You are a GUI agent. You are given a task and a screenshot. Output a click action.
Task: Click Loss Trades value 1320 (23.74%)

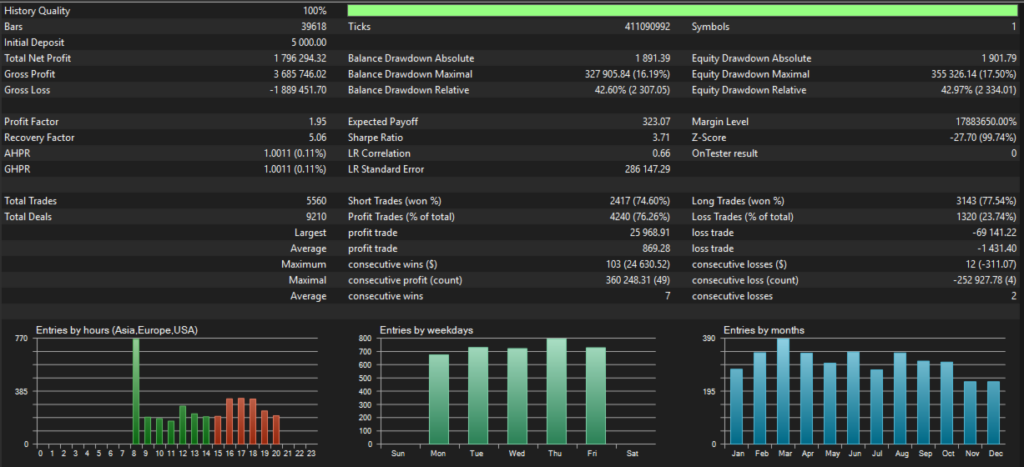[x=984, y=217]
